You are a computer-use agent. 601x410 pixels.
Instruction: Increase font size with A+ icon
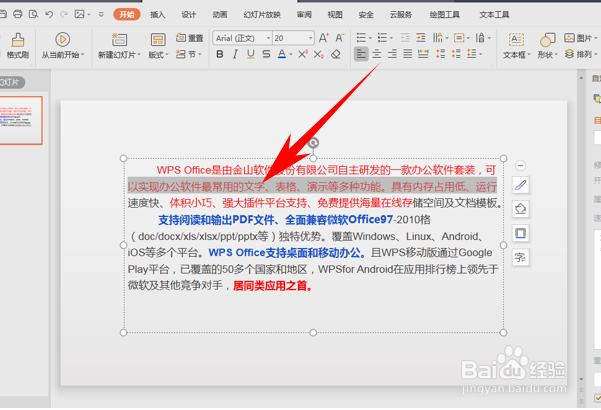coord(323,38)
